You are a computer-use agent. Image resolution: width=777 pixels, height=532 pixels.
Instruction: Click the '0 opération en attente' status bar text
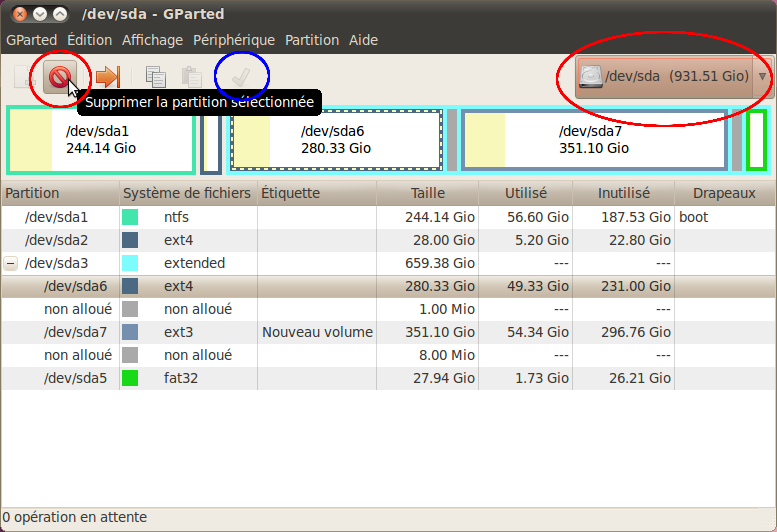point(74,518)
